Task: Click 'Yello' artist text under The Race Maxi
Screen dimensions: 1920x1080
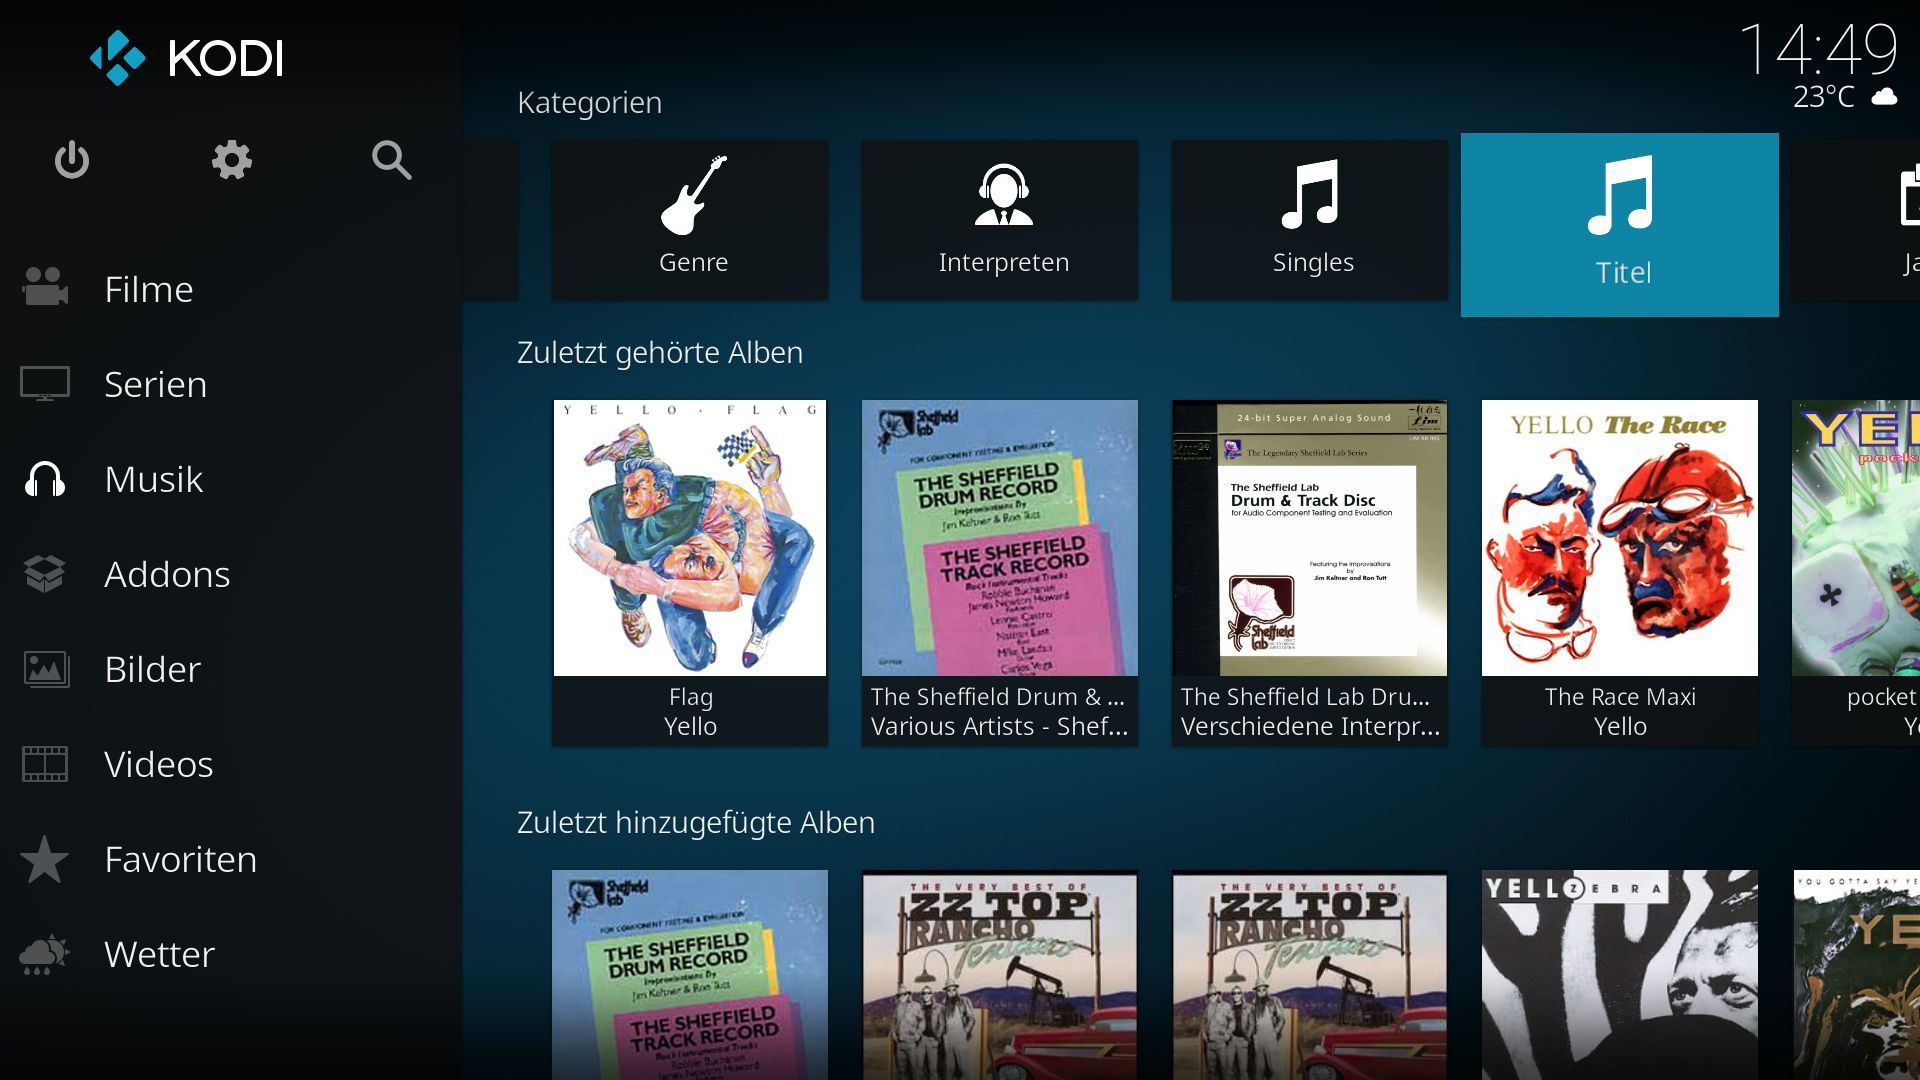Action: tap(1620, 726)
